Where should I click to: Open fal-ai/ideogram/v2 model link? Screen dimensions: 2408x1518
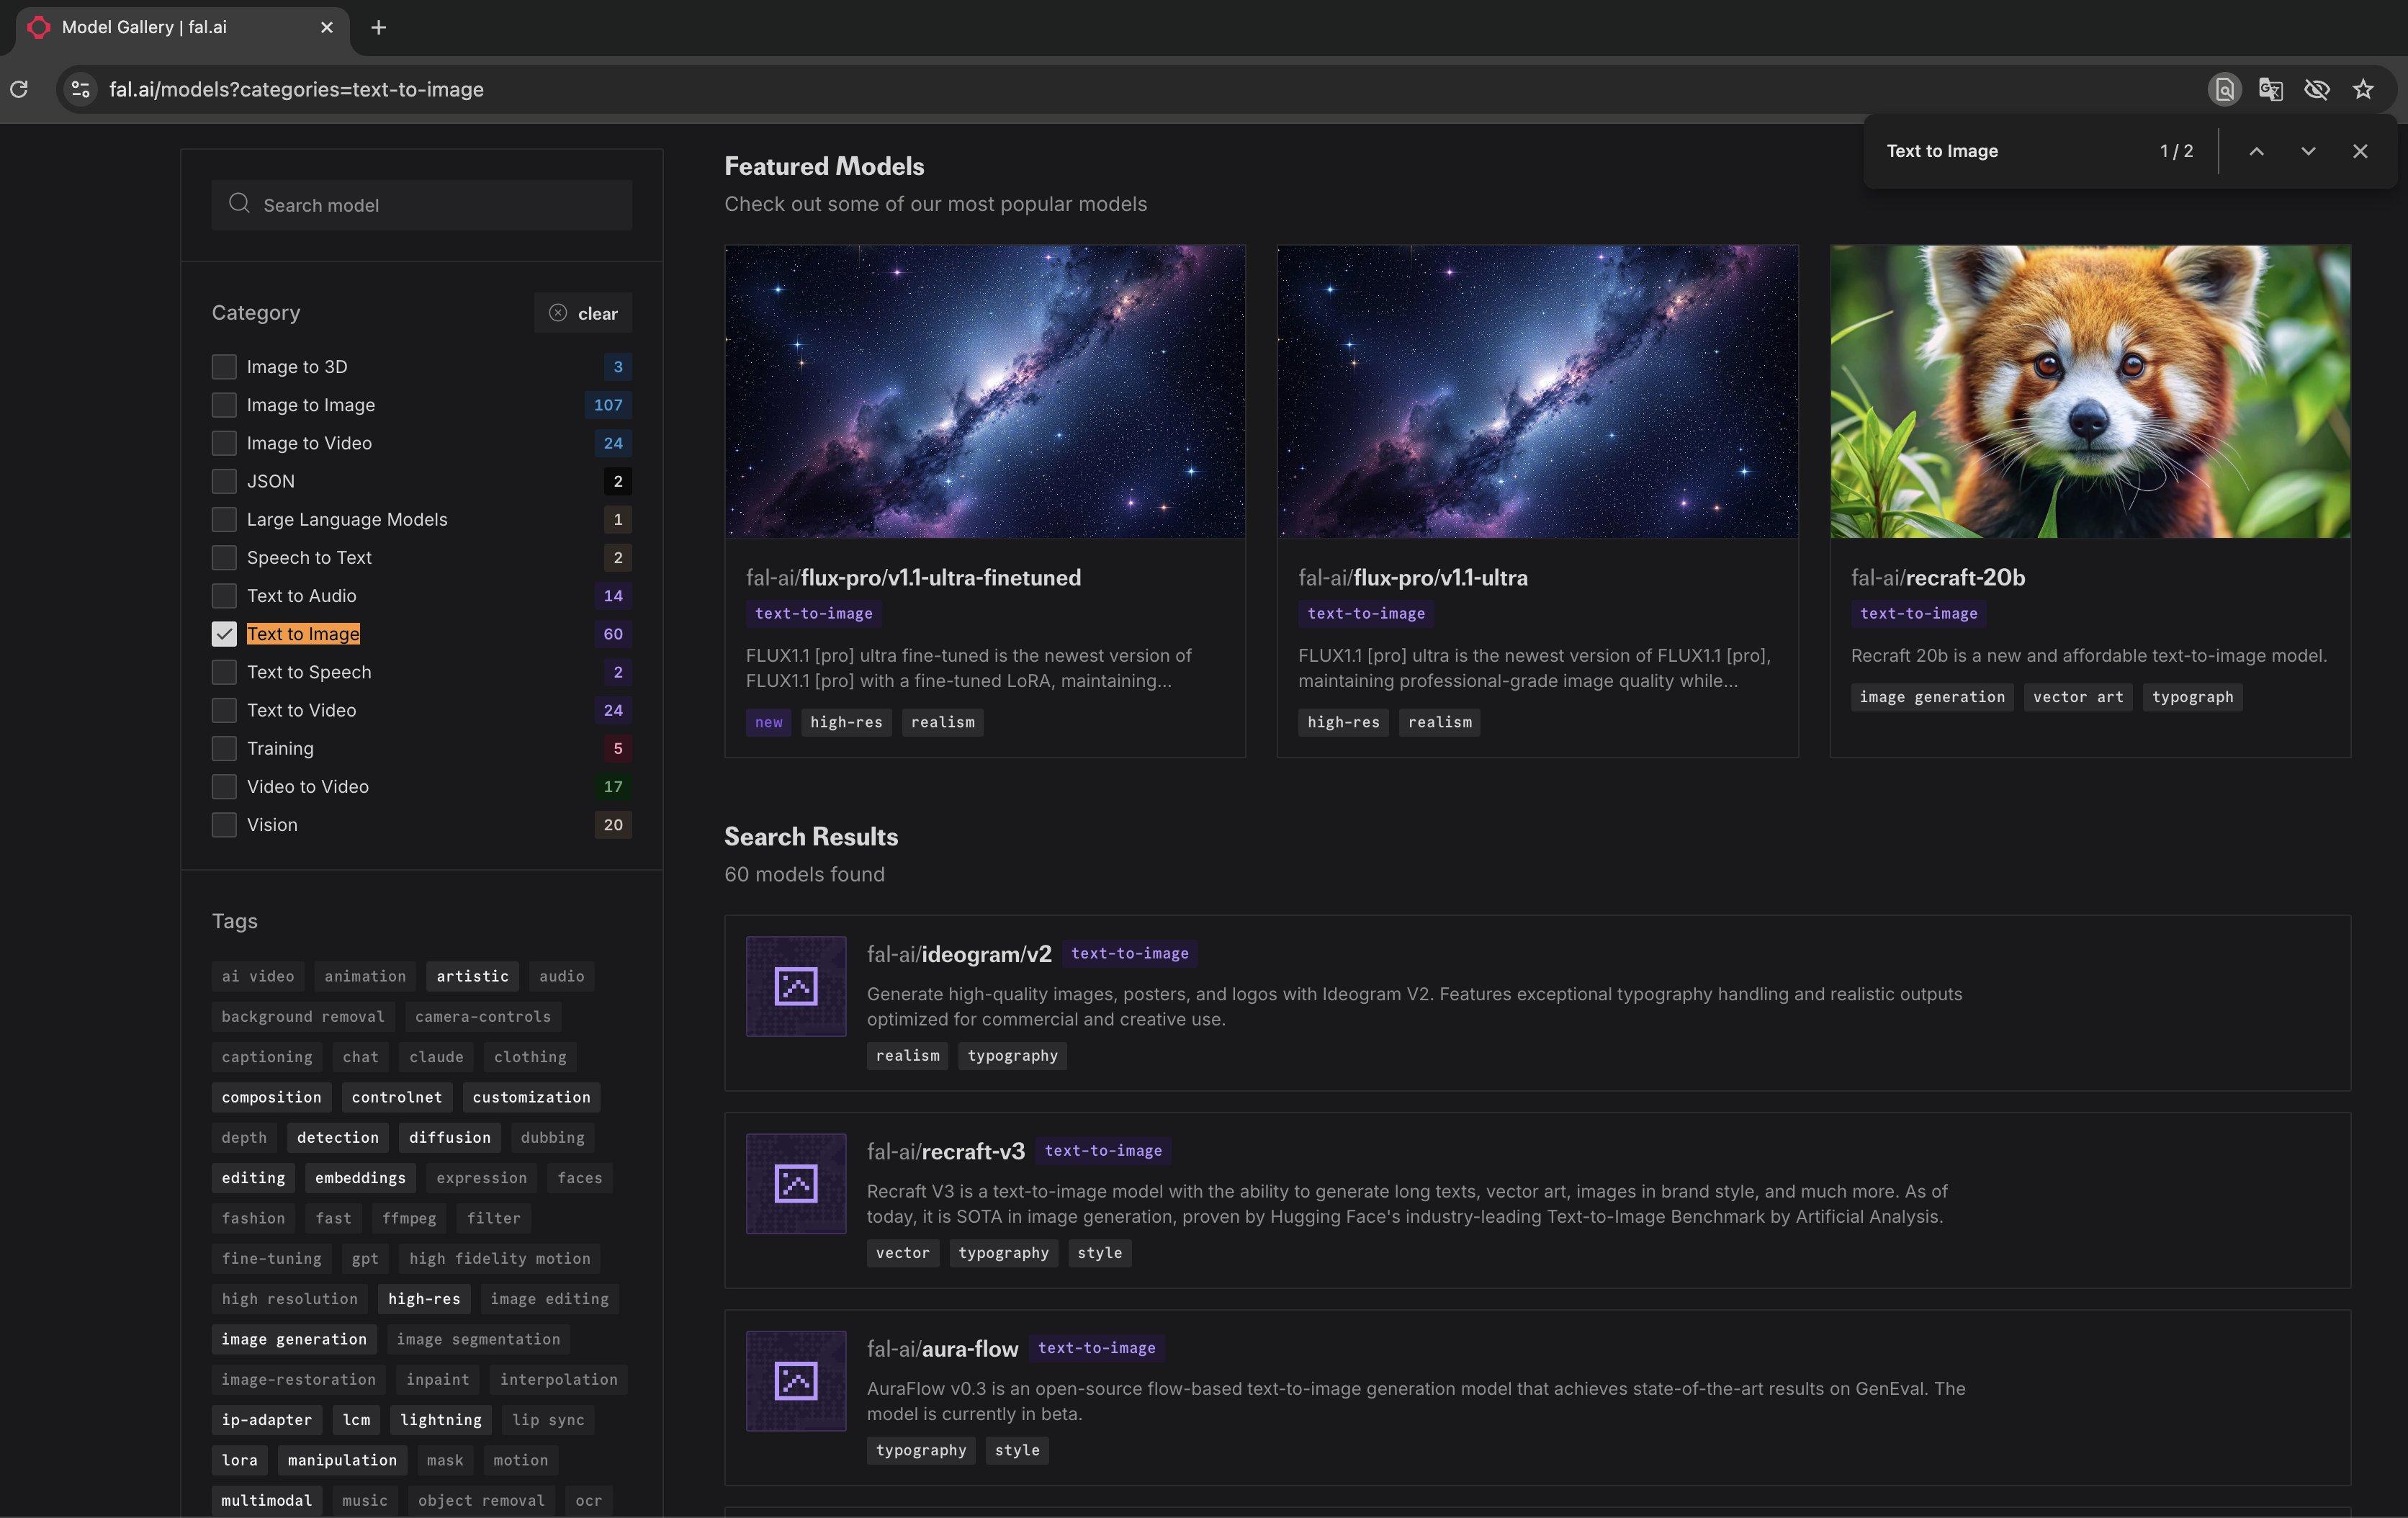point(959,954)
